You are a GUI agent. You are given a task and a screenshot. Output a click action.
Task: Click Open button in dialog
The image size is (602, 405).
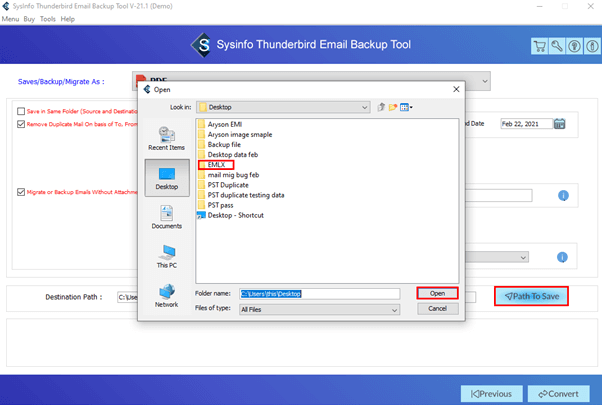[x=437, y=293]
